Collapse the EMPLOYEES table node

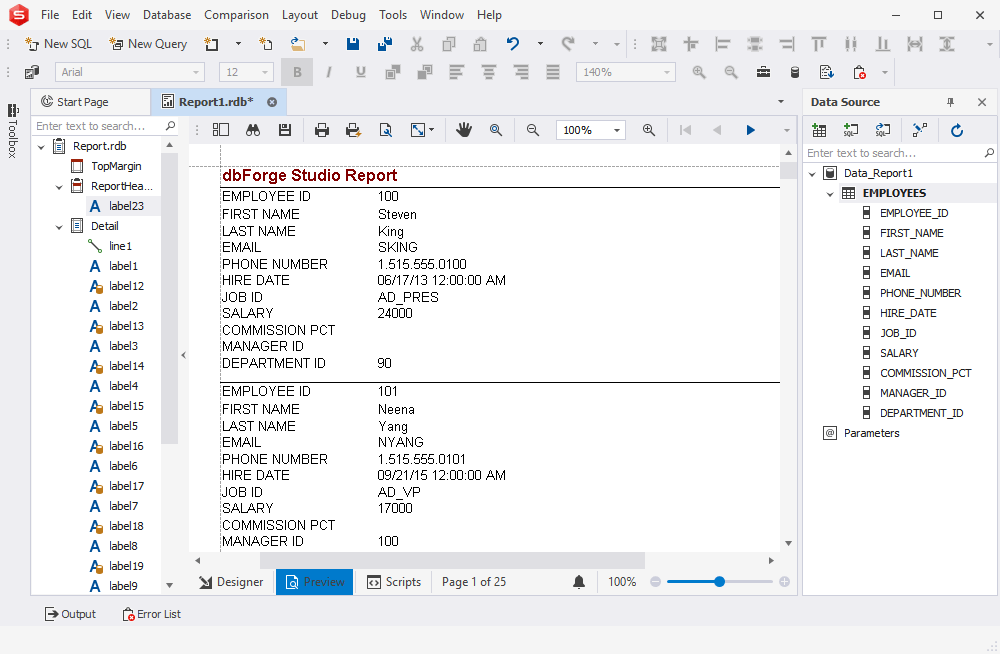click(830, 193)
